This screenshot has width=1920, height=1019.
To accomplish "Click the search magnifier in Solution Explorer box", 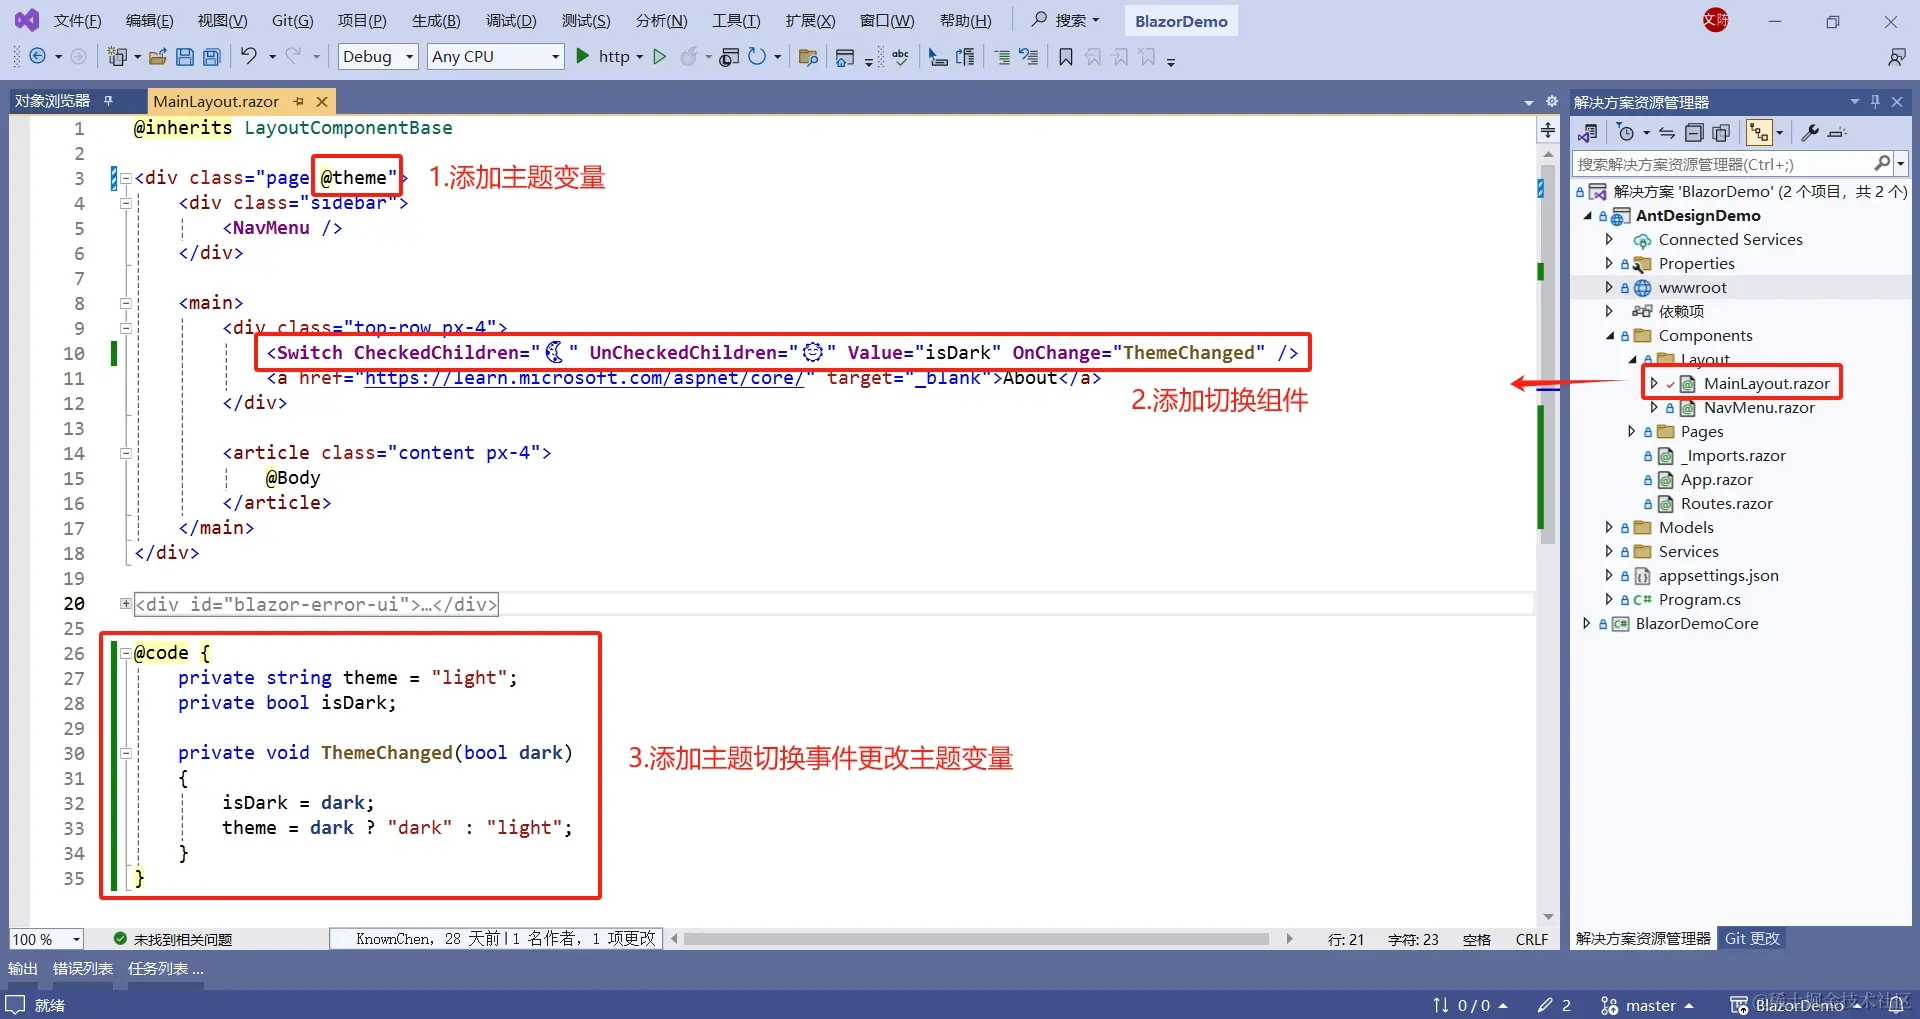I will tap(1882, 163).
